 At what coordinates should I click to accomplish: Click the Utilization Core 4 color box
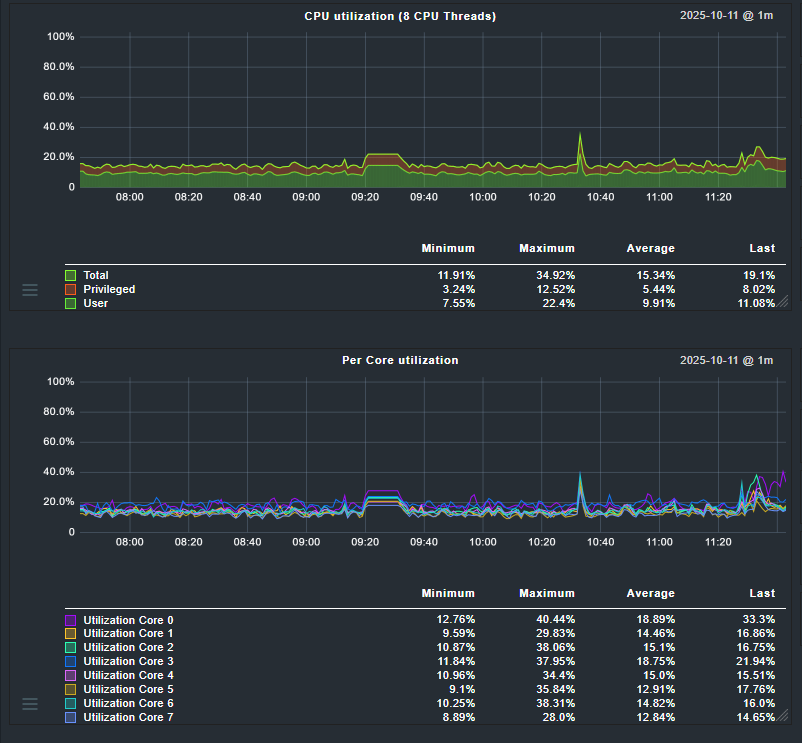coord(71,676)
